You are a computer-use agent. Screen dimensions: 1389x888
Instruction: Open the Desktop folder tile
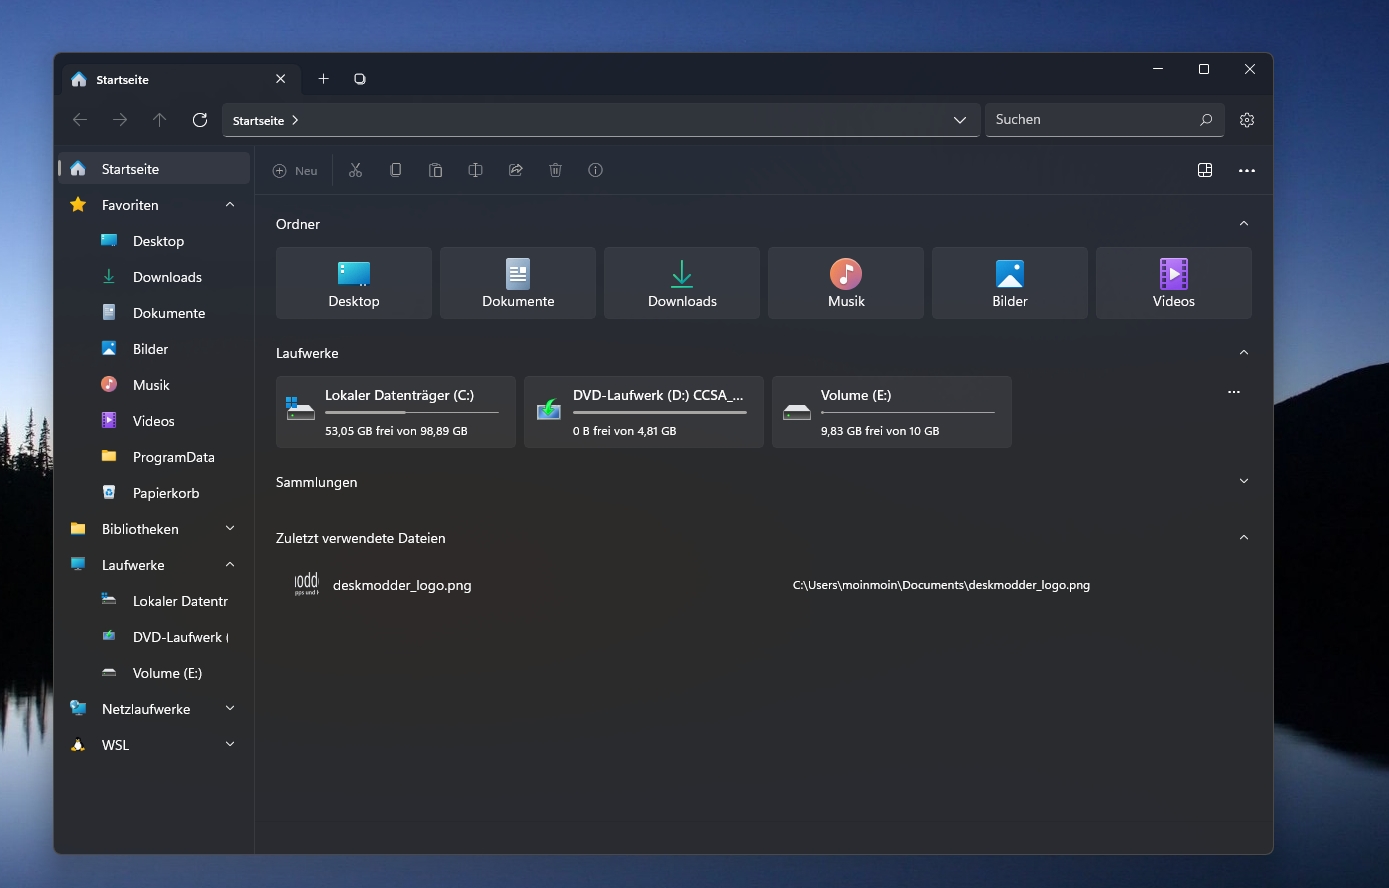click(354, 283)
